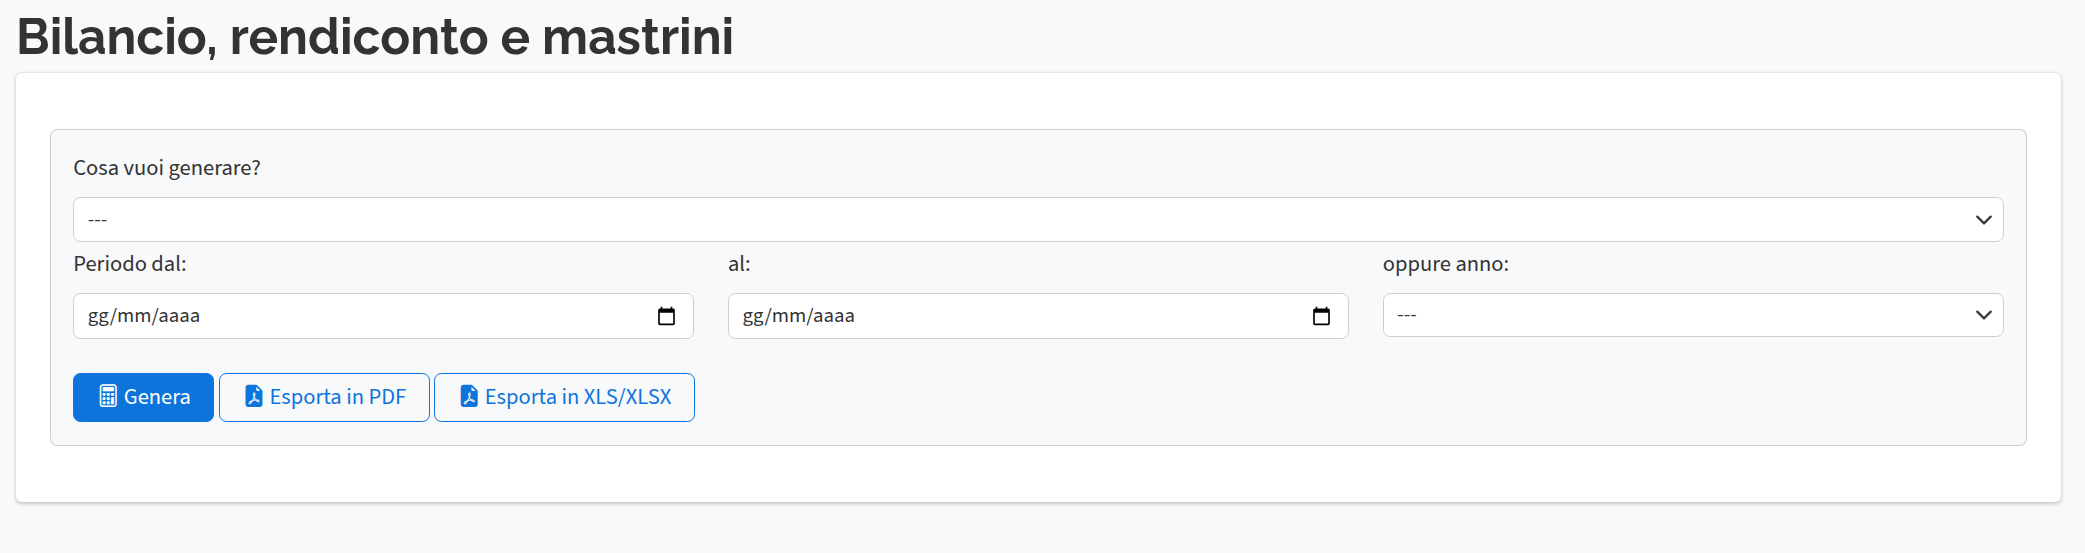Select the aaaa year segment in Periodo dal
This screenshot has height=553, width=2085.
179,316
